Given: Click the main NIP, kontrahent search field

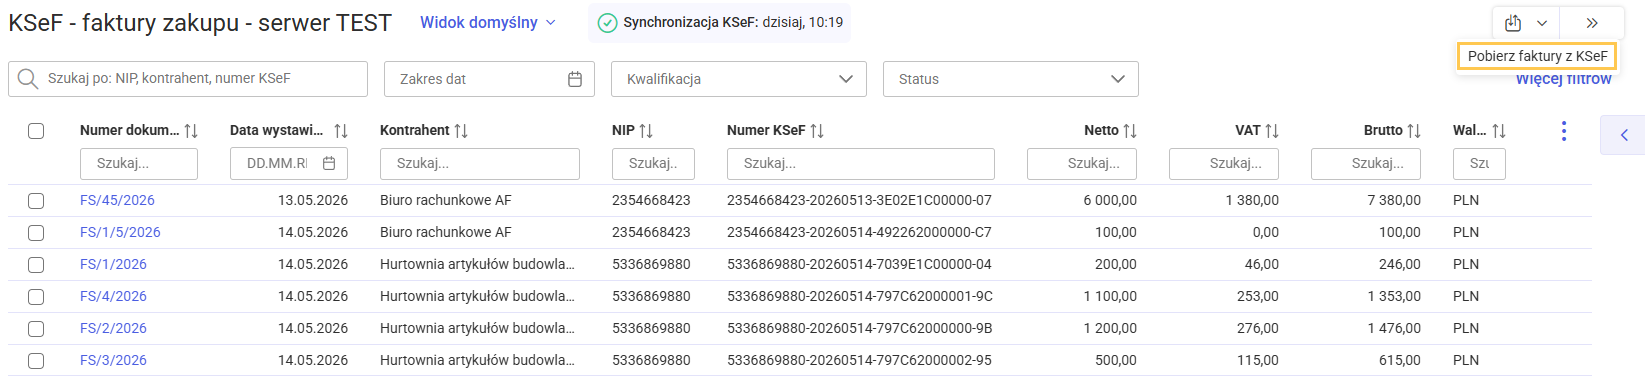Looking at the screenshot, I should coord(188,79).
